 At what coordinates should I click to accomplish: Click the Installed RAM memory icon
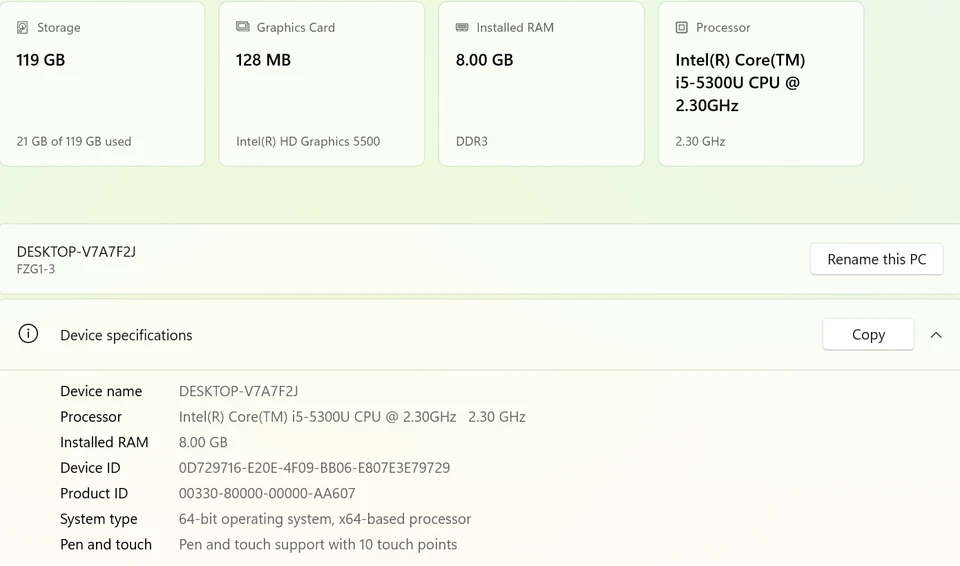(x=462, y=28)
